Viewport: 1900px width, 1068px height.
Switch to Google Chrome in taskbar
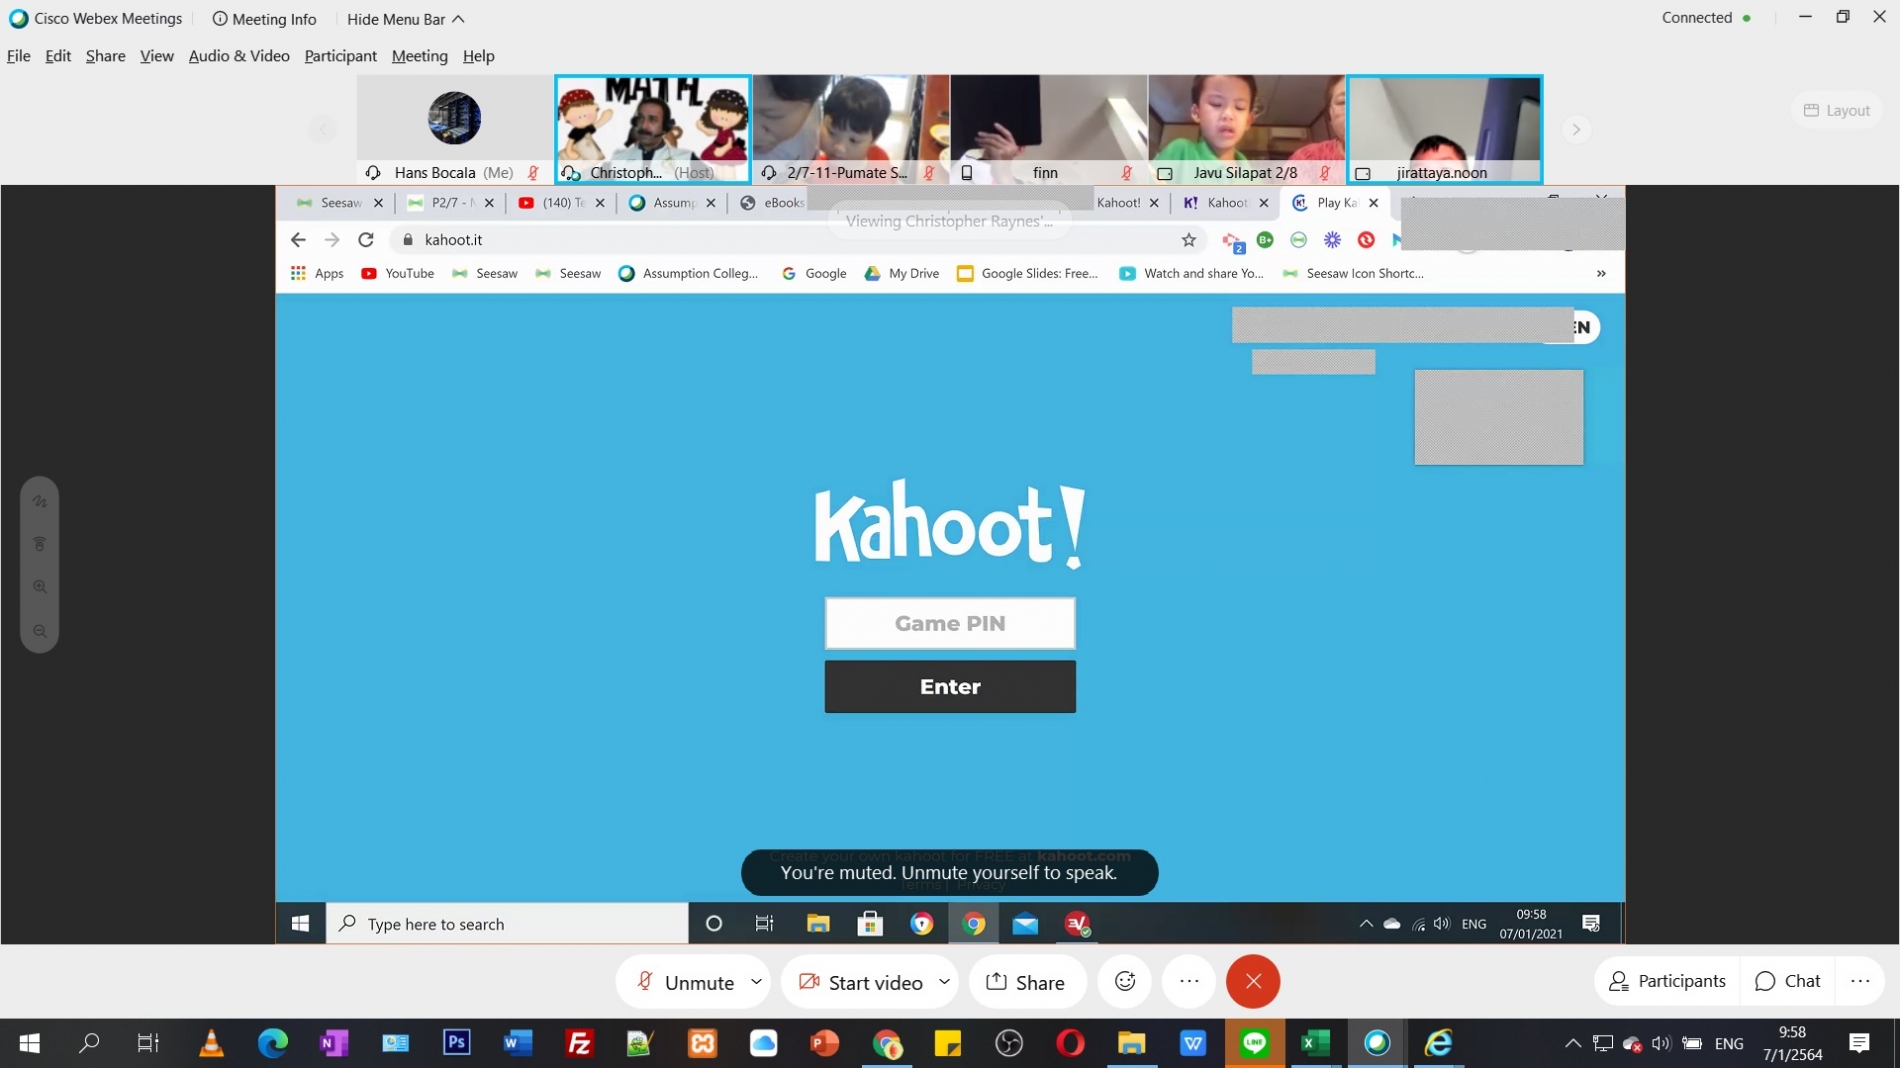coord(887,1043)
